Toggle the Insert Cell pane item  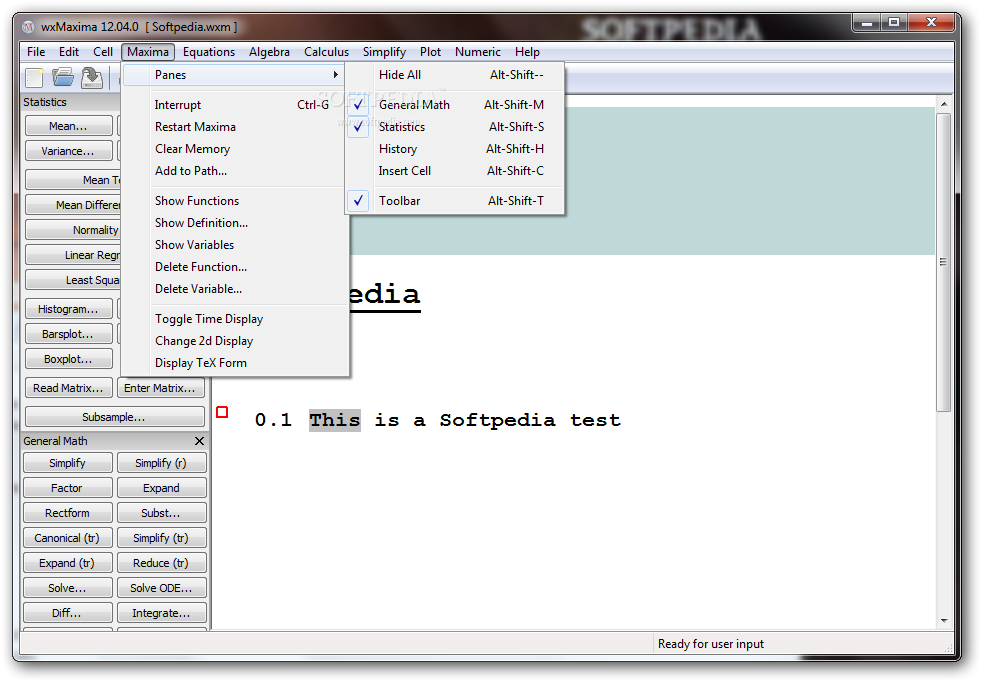[x=455, y=171]
